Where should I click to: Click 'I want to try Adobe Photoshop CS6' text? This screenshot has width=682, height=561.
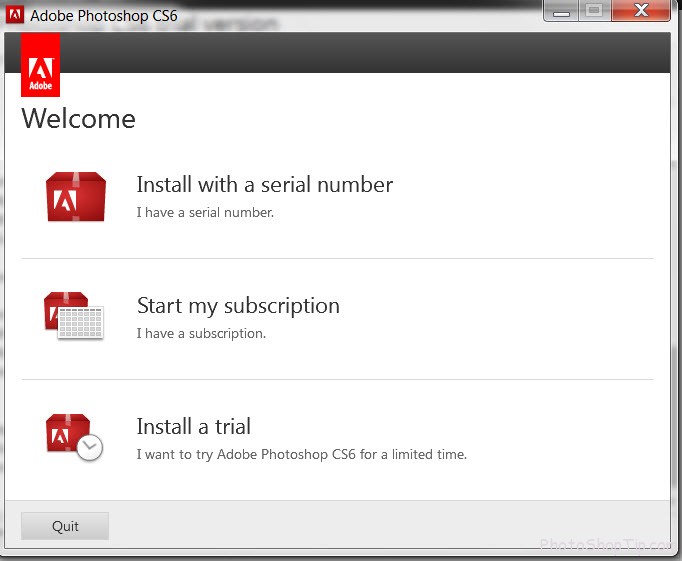tap(246, 454)
